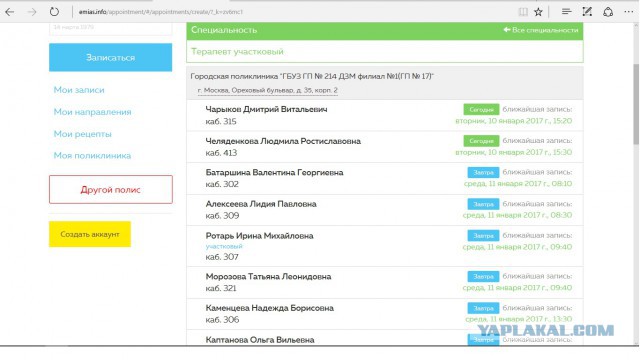The height and width of the screenshot is (360, 640).
Task: Click Ротарь slot 11 января 09:40
Action: click(x=517, y=247)
